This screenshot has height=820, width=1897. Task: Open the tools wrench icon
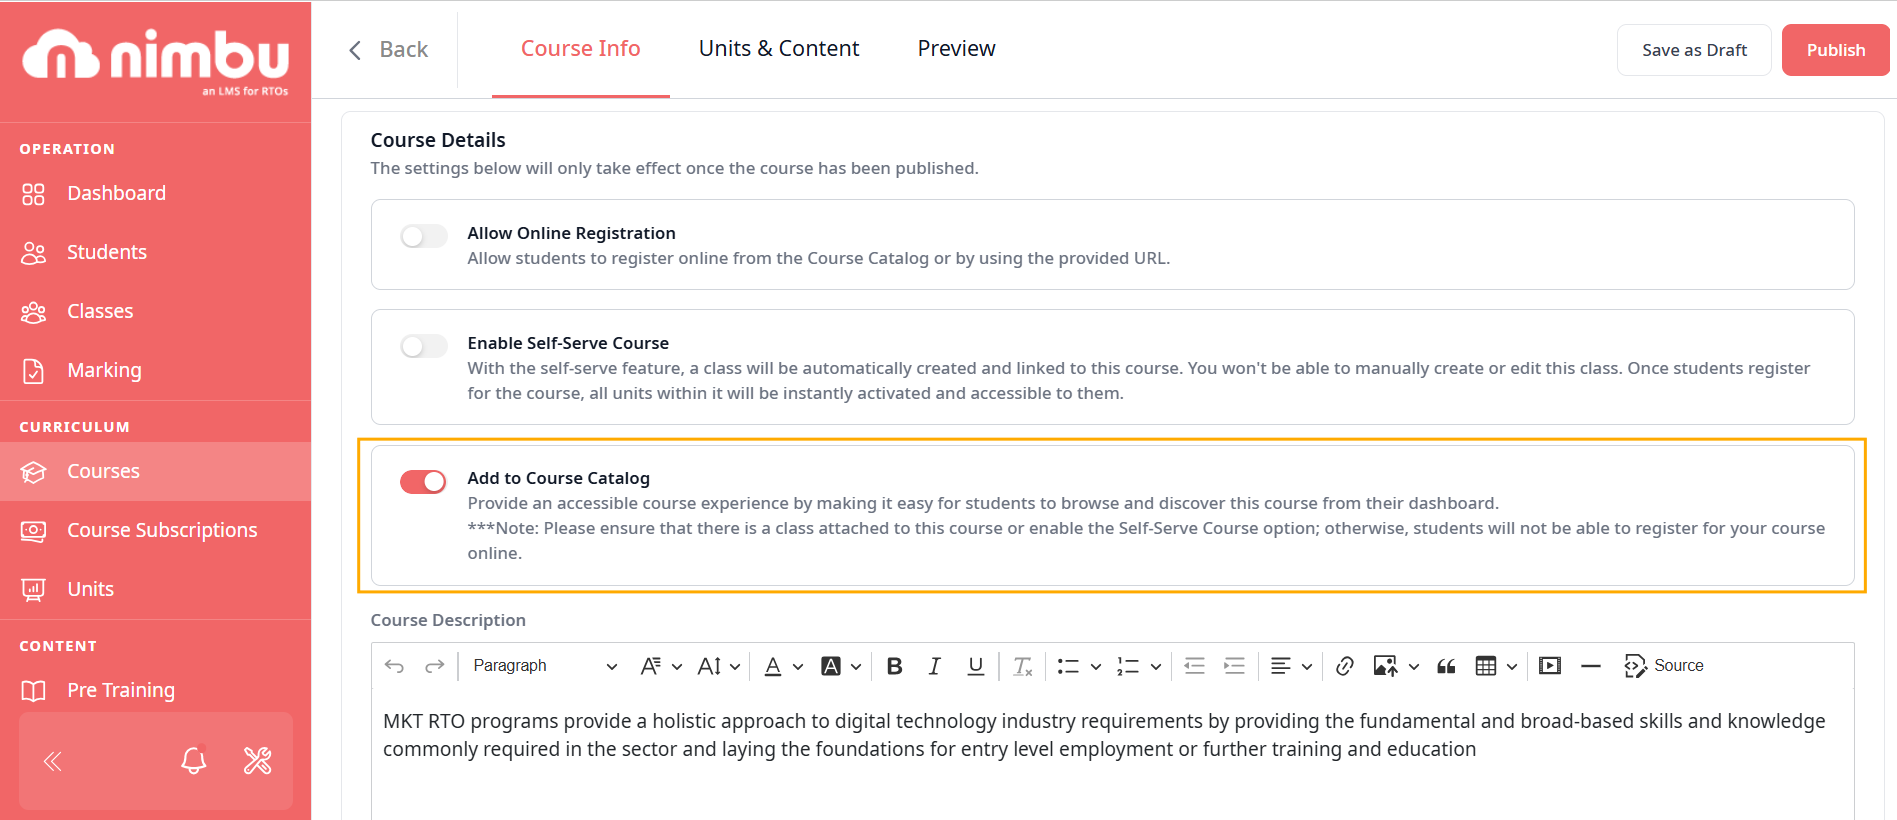click(x=257, y=761)
